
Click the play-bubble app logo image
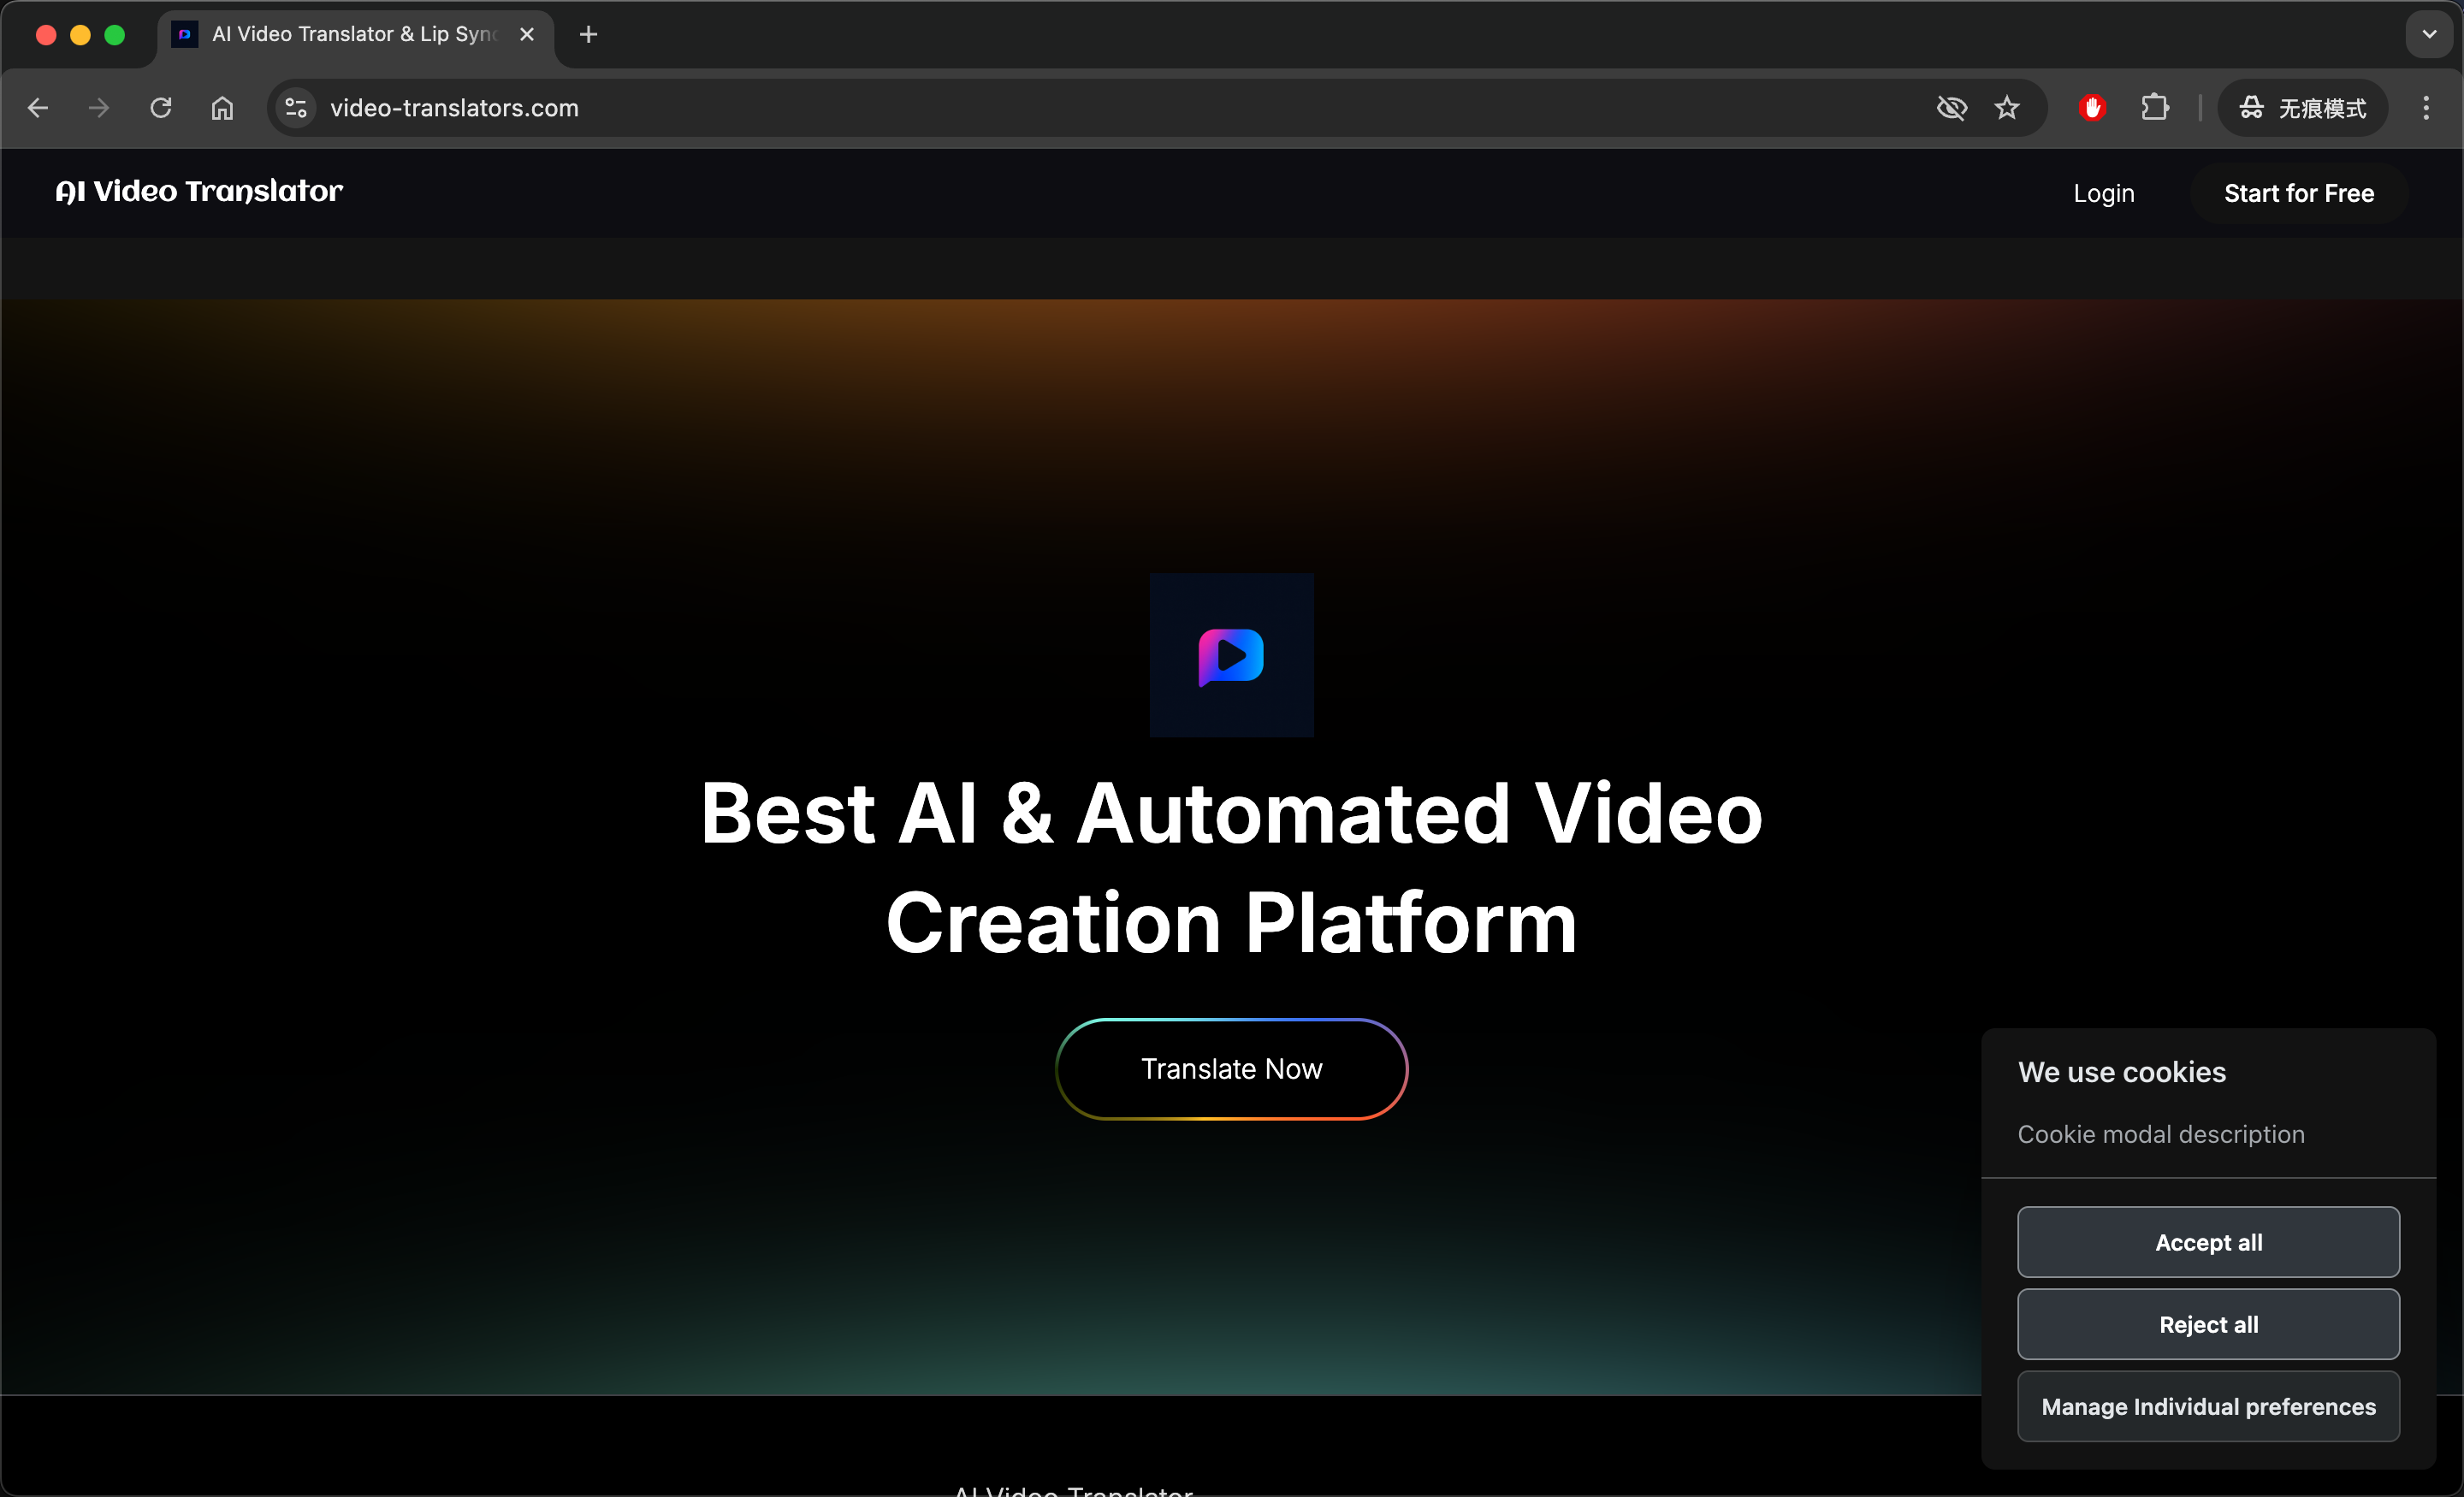(1231, 656)
